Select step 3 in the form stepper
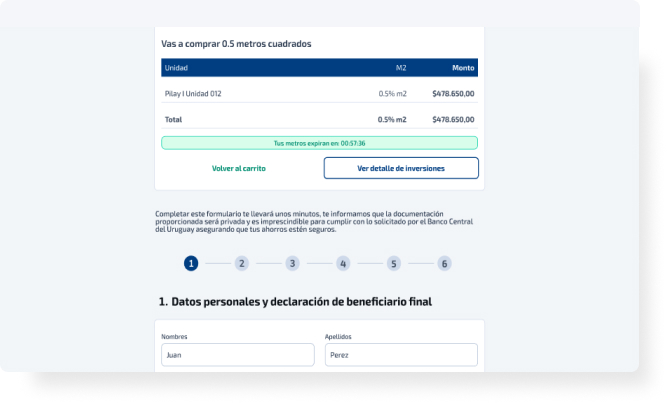Screen dimensions: 668x405 click(292, 263)
